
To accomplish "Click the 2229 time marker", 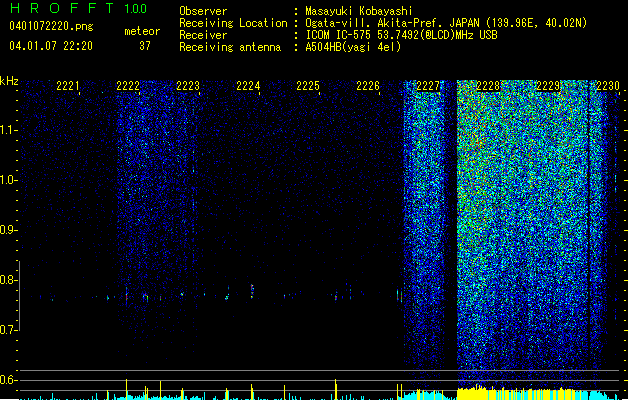I will tap(548, 86).
